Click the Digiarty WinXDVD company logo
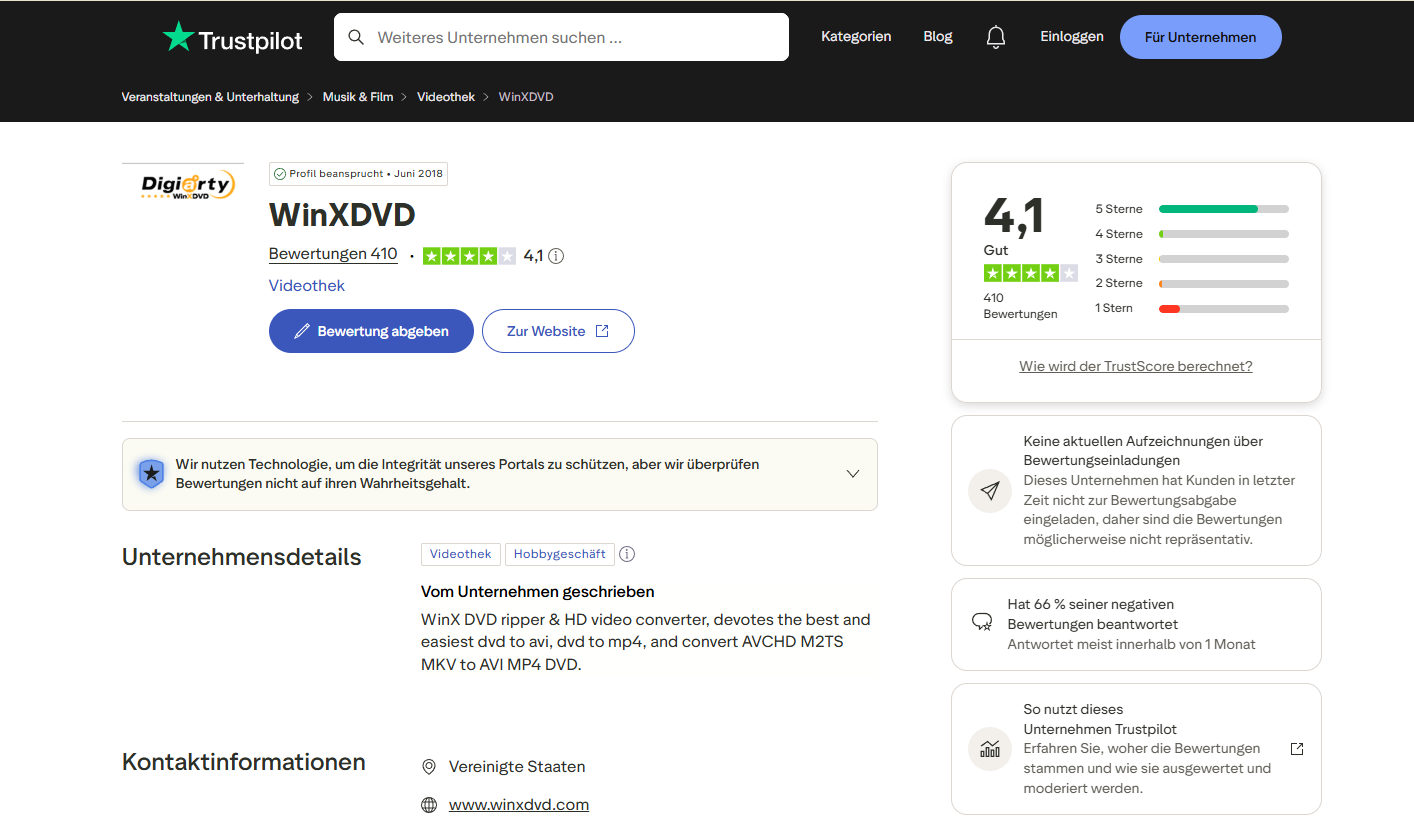 [x=183, y=185]
